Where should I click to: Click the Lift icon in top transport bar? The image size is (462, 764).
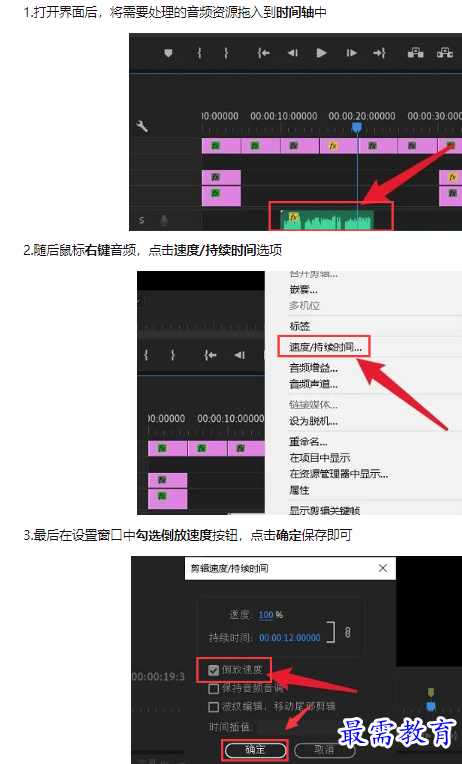point(415,53)
